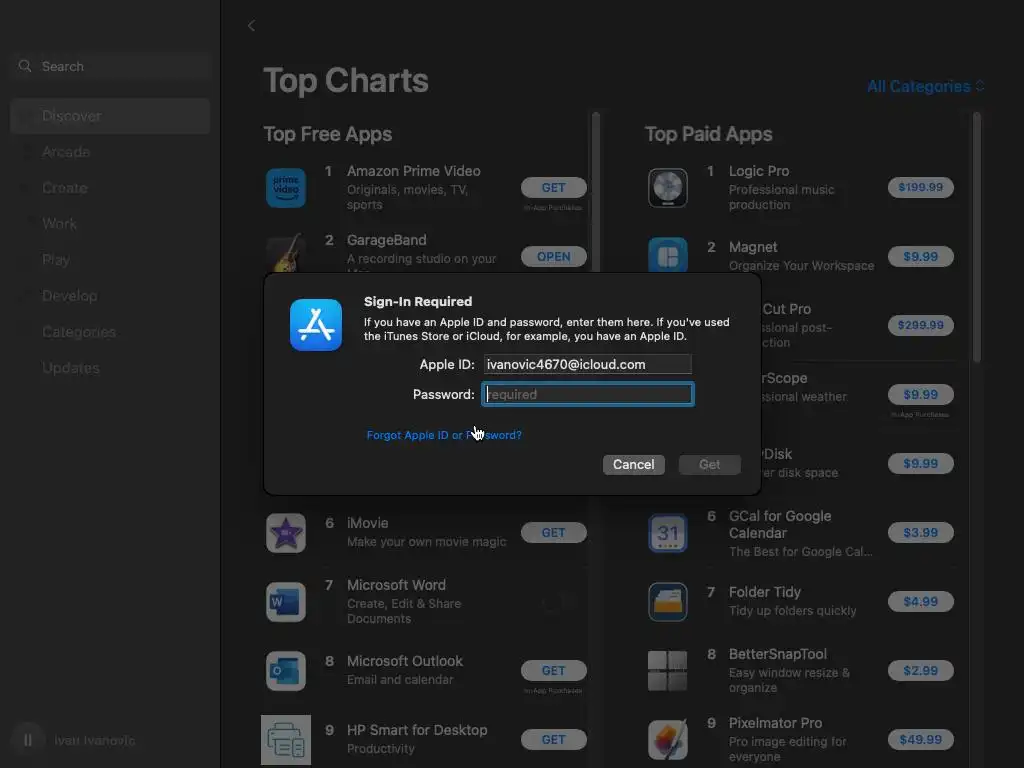The height and width of the screenshot is (768, 1024).
Task: Click the GarageBand guitar icon
Action: (x=286, y=253)
